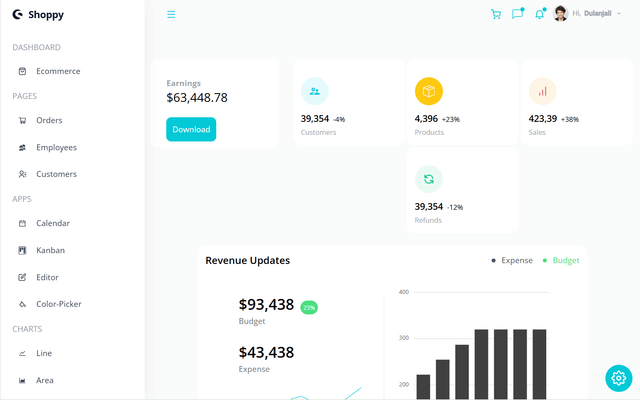Screen dimensions: 640x400
Task: Click the 423,39 sales value
Action: coord(543,119)
